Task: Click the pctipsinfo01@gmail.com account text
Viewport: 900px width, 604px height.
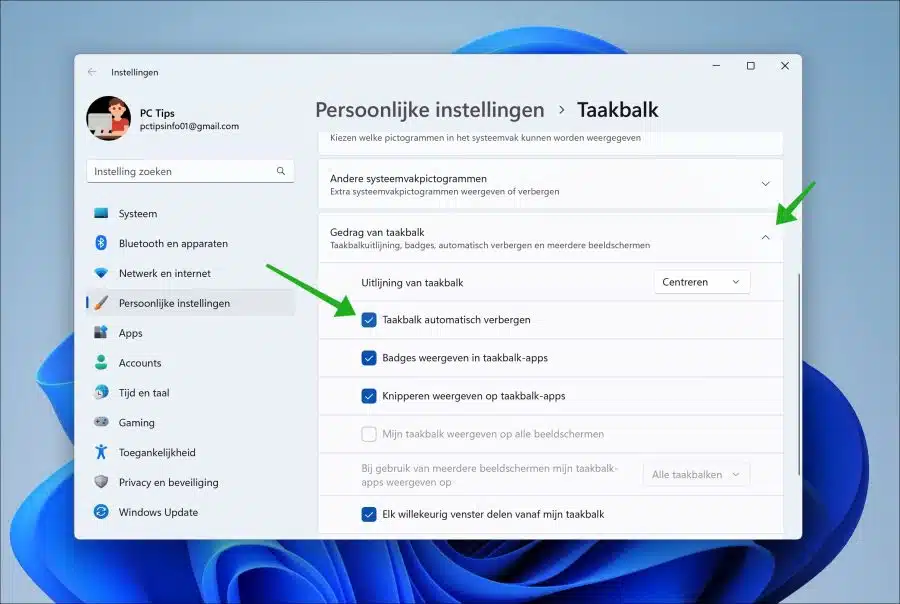Action: click(189, 126)
